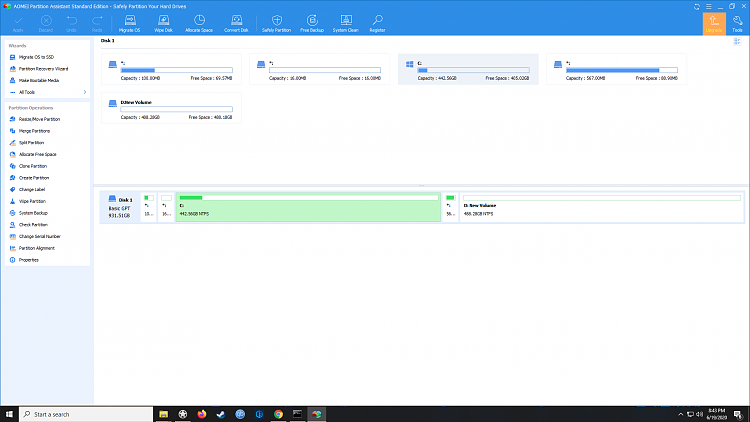Viewport: 750px width, 422px height.
Task: Click the Apply toolbar icon
Action: (x=18, y=23)
